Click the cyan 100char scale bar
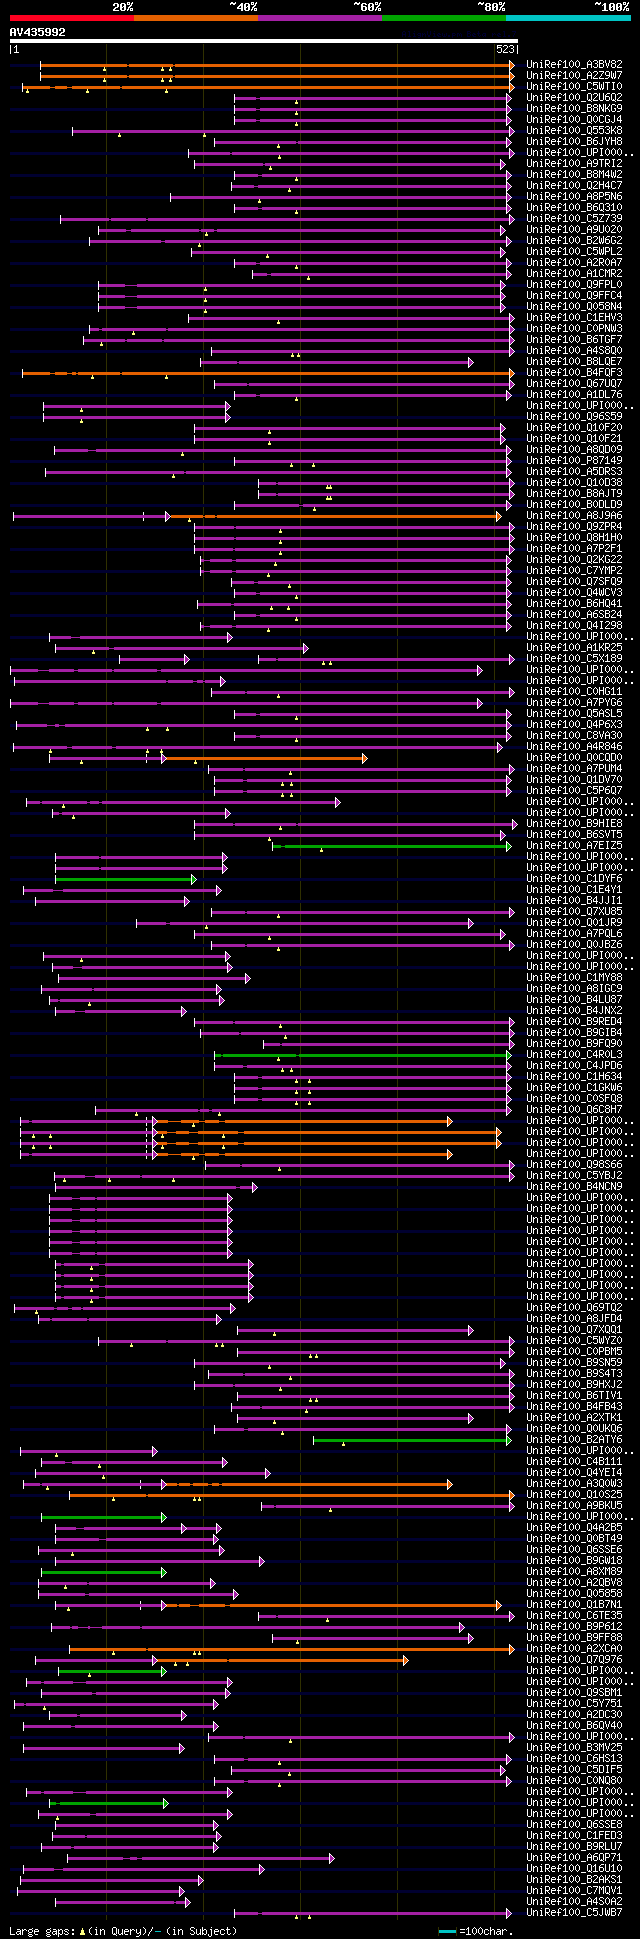The height and width of the screenshot is (1939, 640). (x=448, y=1931)
